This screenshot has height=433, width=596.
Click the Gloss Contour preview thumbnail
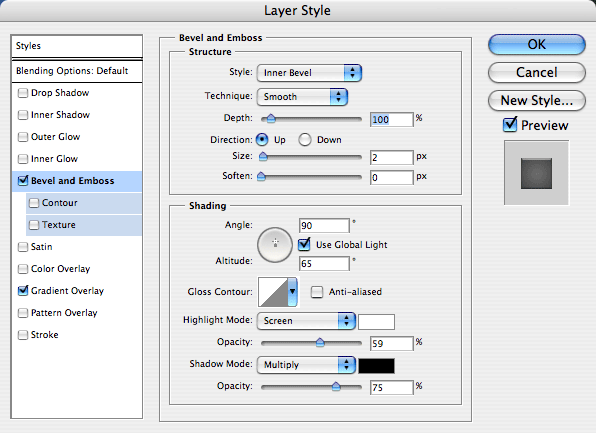pyautogui.click(x=273, y=292)
